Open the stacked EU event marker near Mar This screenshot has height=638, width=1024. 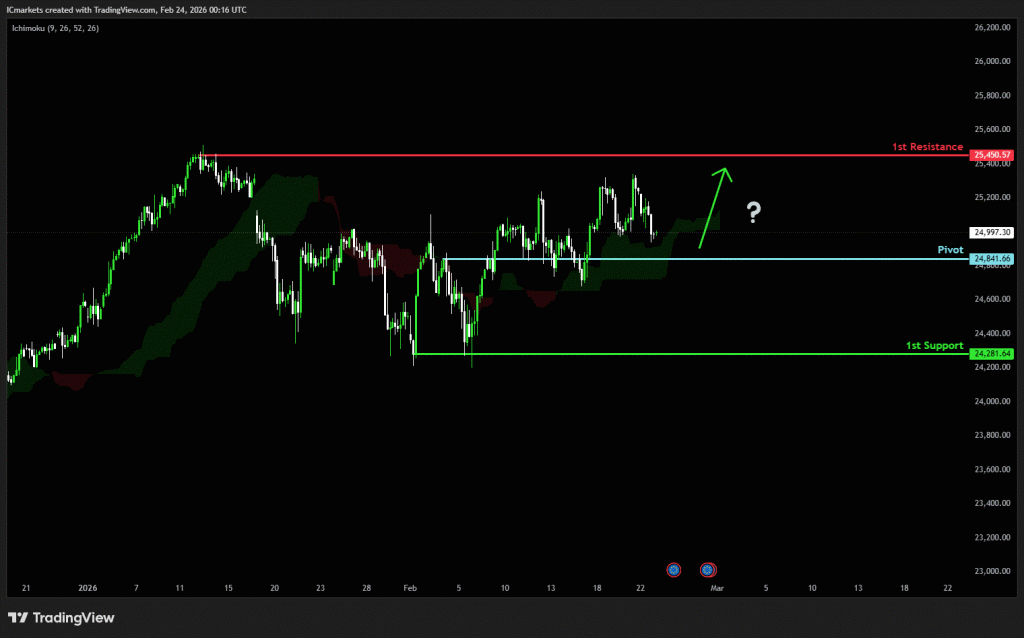[708, 569]
